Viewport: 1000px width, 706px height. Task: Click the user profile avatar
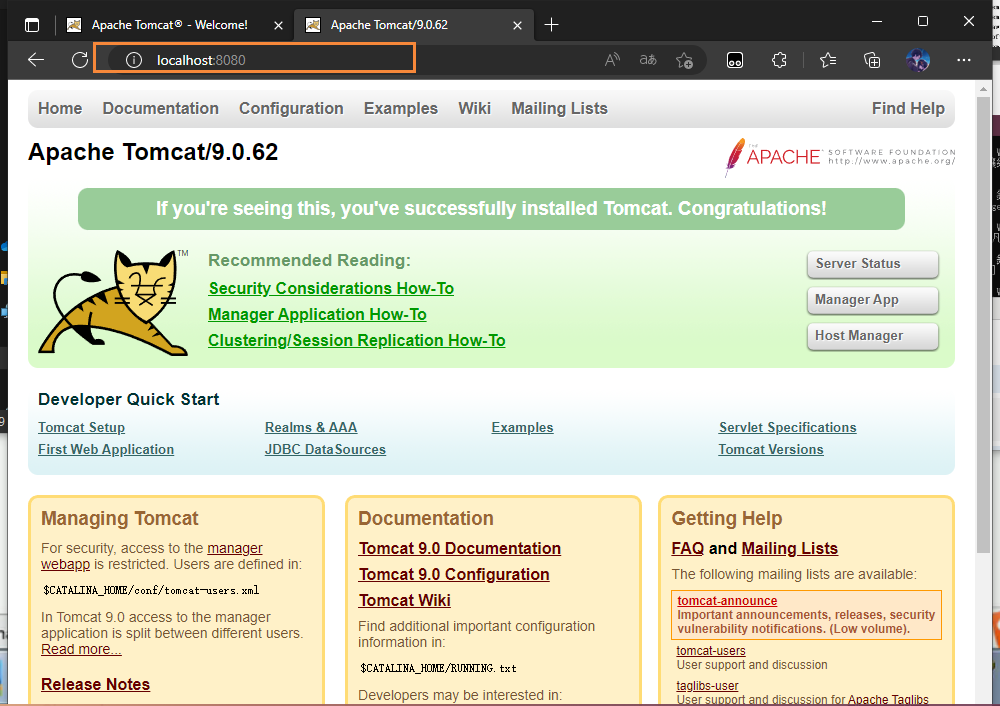coord(918,60)
